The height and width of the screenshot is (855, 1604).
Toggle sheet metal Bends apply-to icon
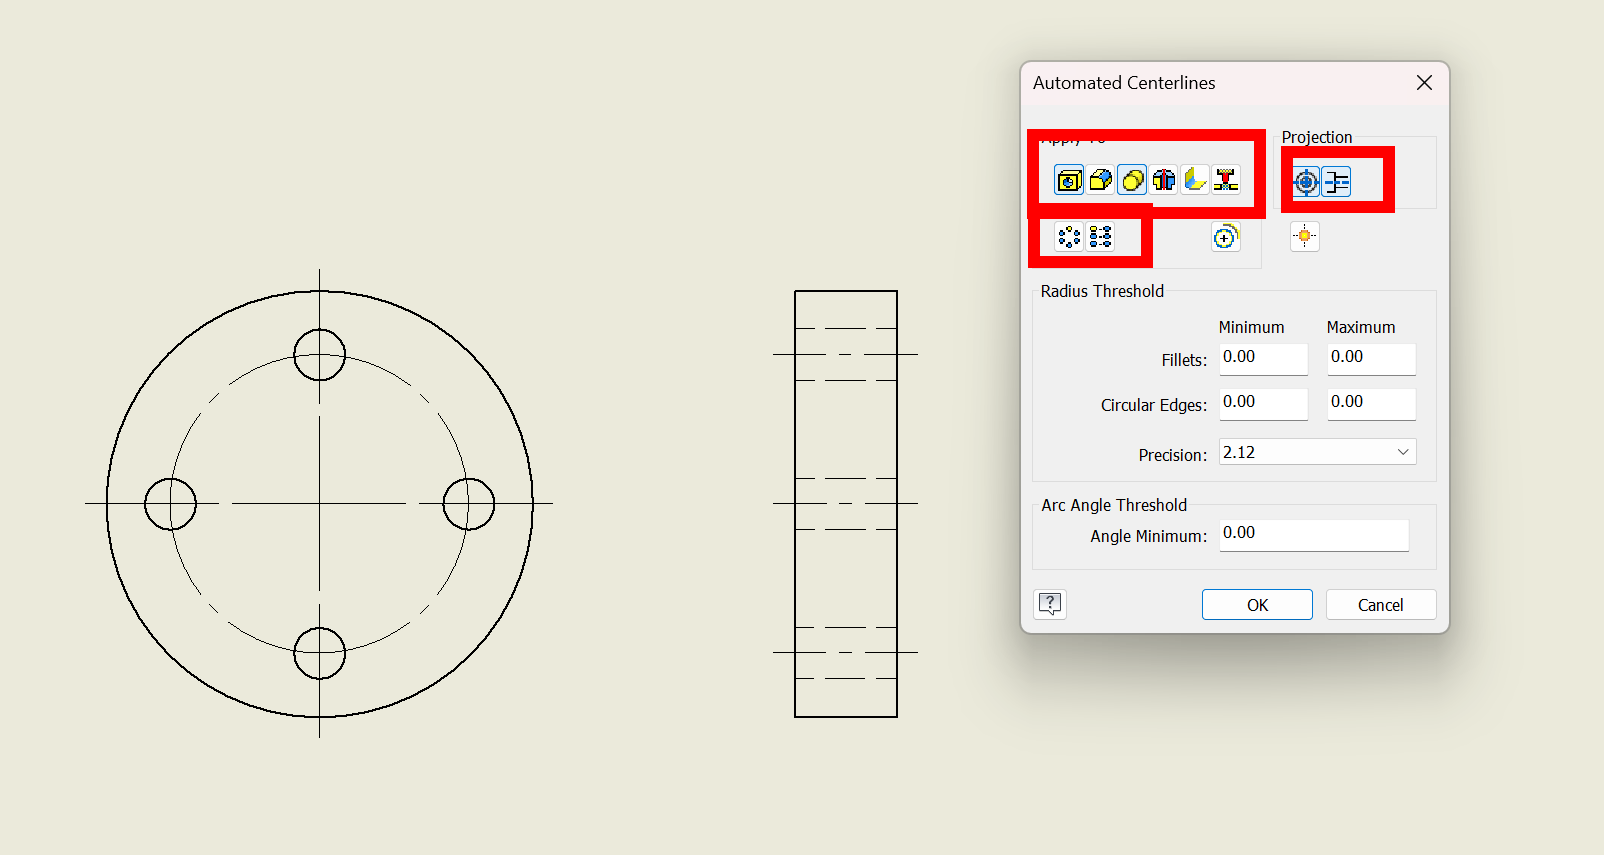pyautogui.click(x=1194, y=180)
